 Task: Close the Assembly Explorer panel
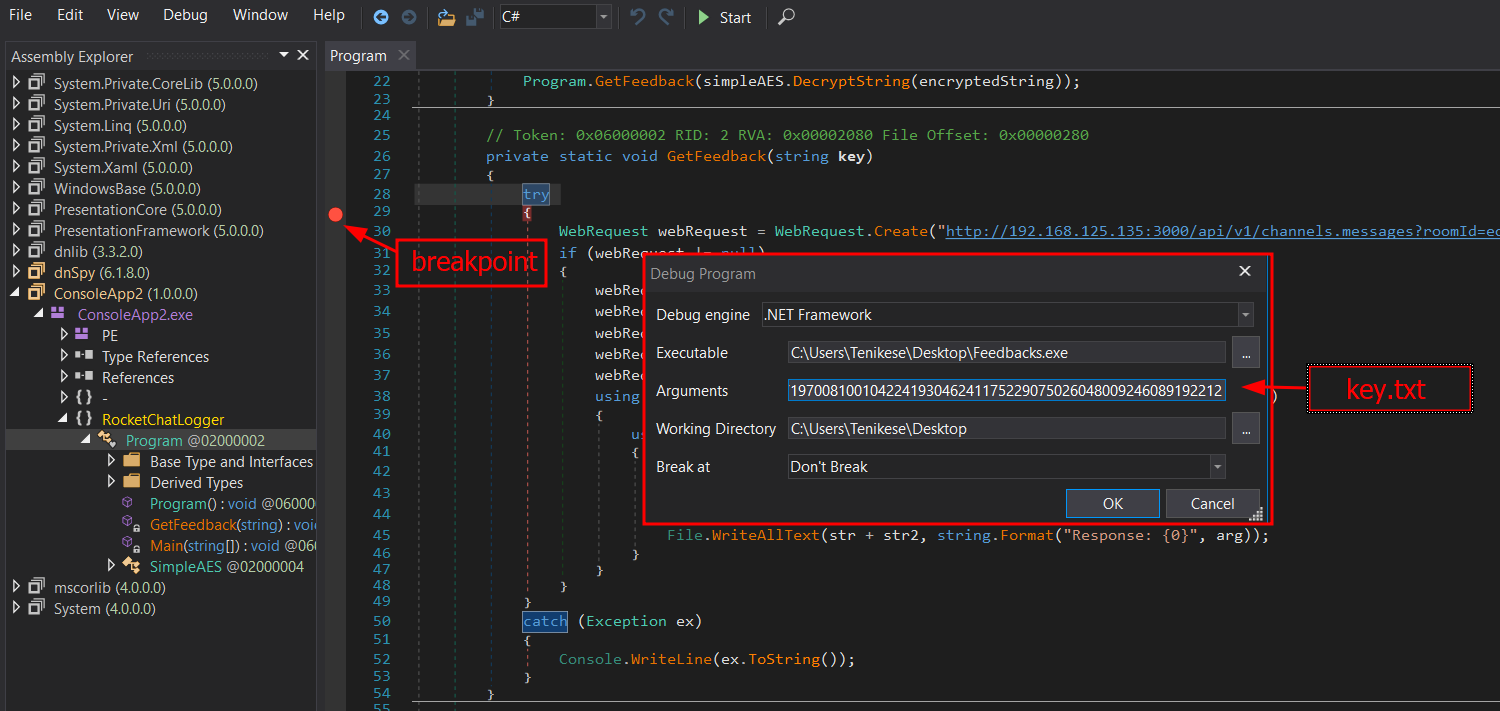coord(304,55)
